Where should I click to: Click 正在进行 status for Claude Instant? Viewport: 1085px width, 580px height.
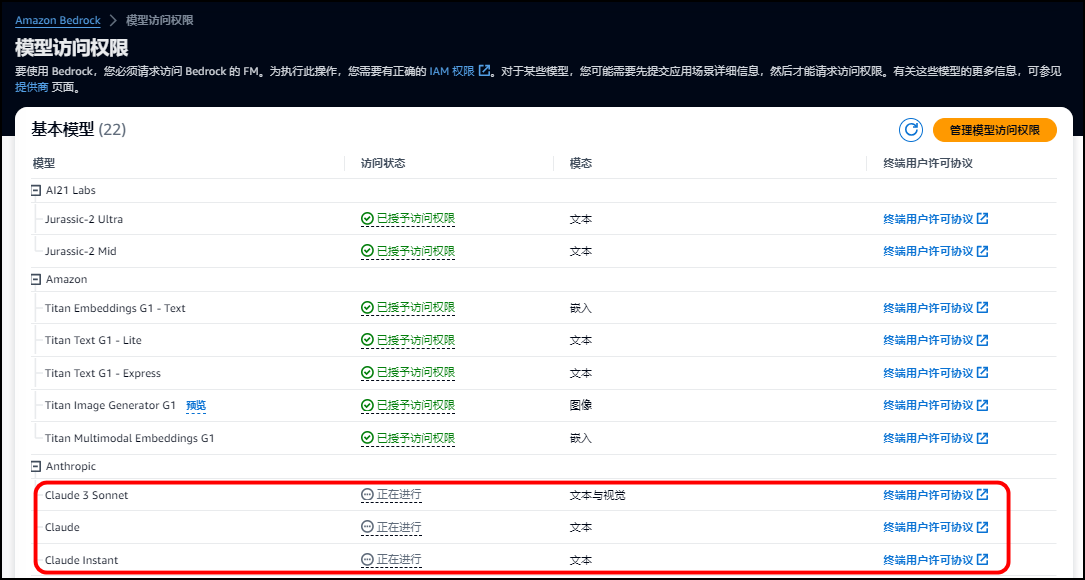tap(391, 560)
